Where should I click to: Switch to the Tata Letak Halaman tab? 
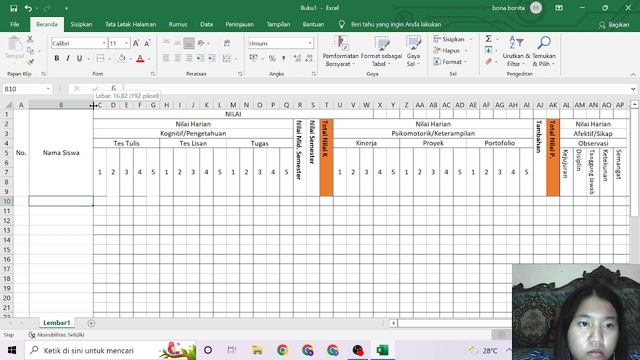(131, 24)
